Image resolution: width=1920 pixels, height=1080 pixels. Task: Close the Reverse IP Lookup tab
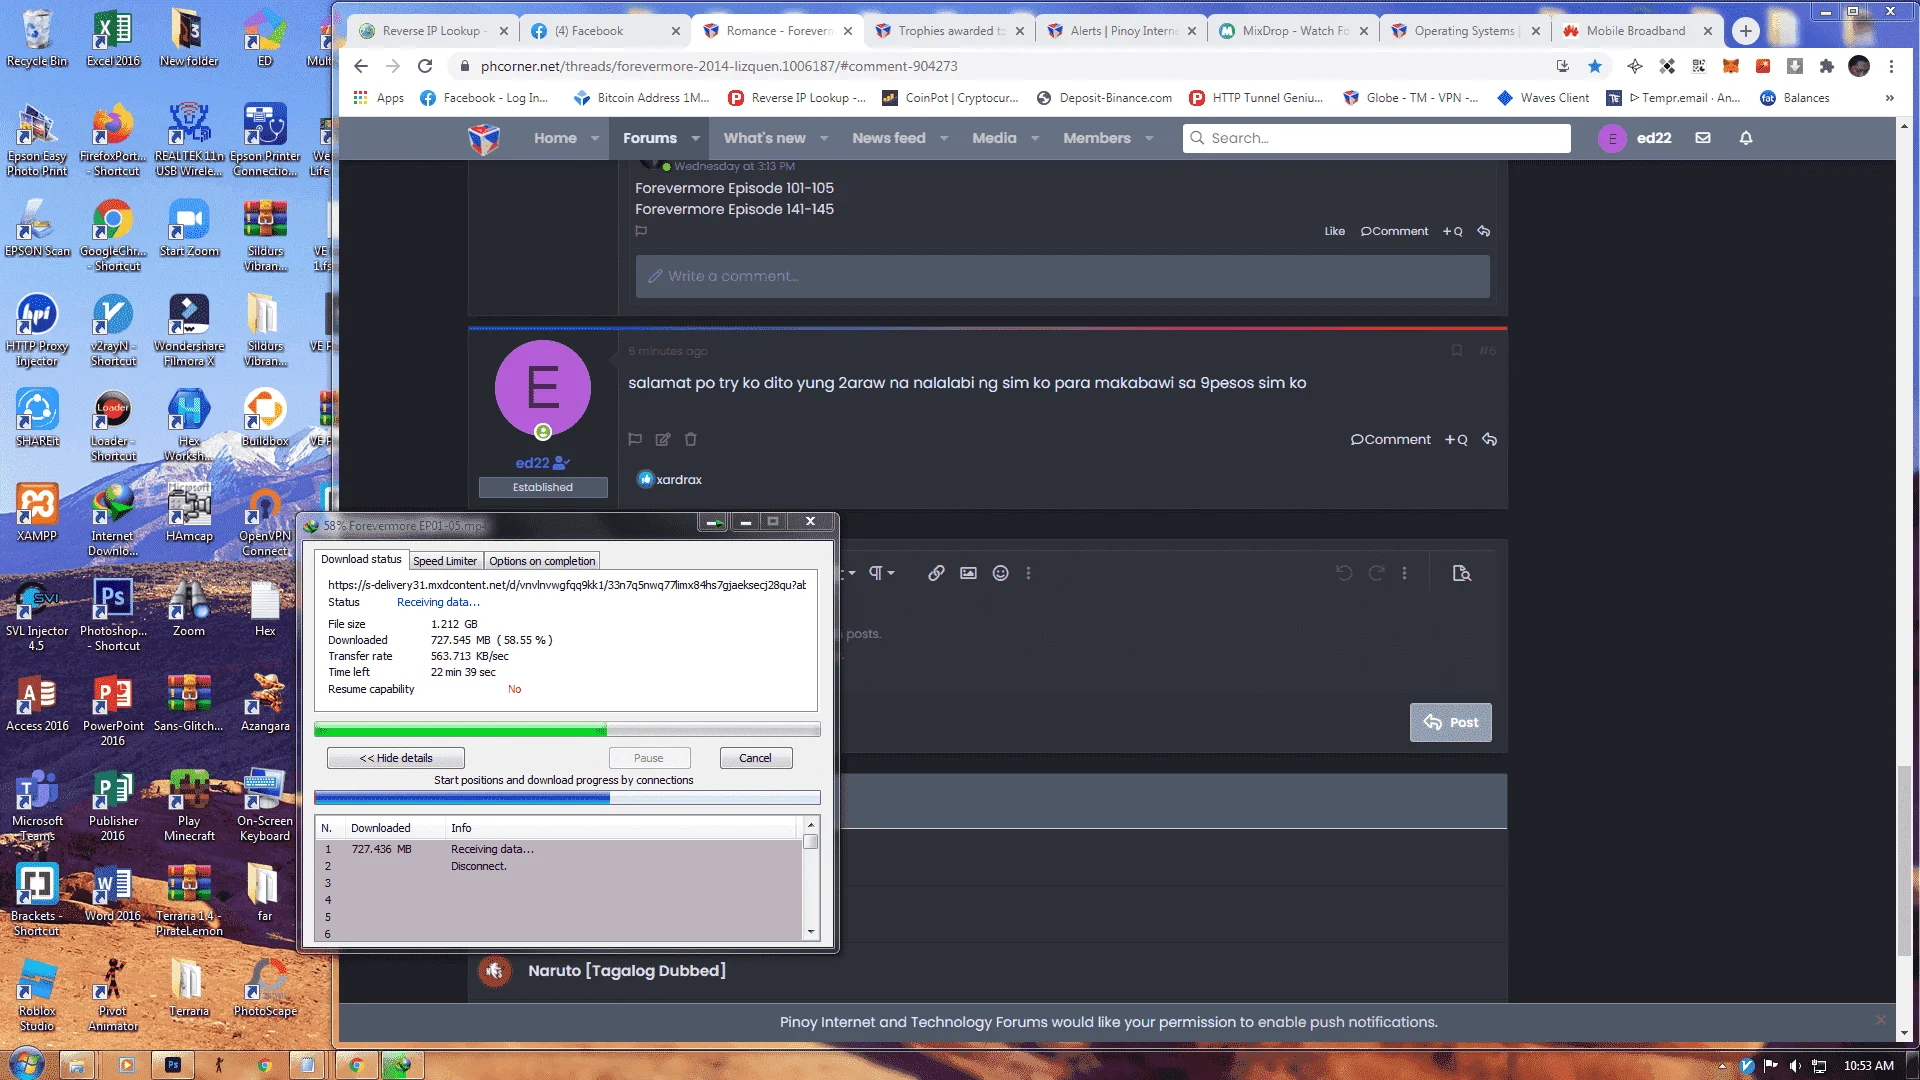tap(504, 31)
